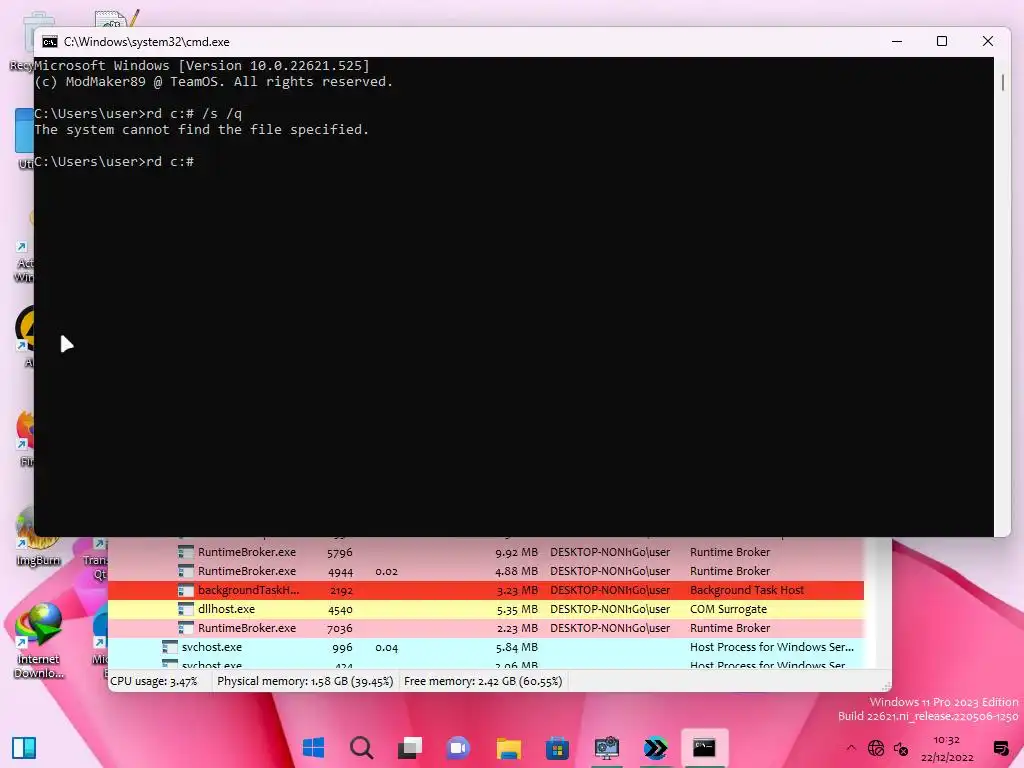Switch to the process monitor taskbar app
This screenshot has width=1024, height=768.
(x=606, y=747)
